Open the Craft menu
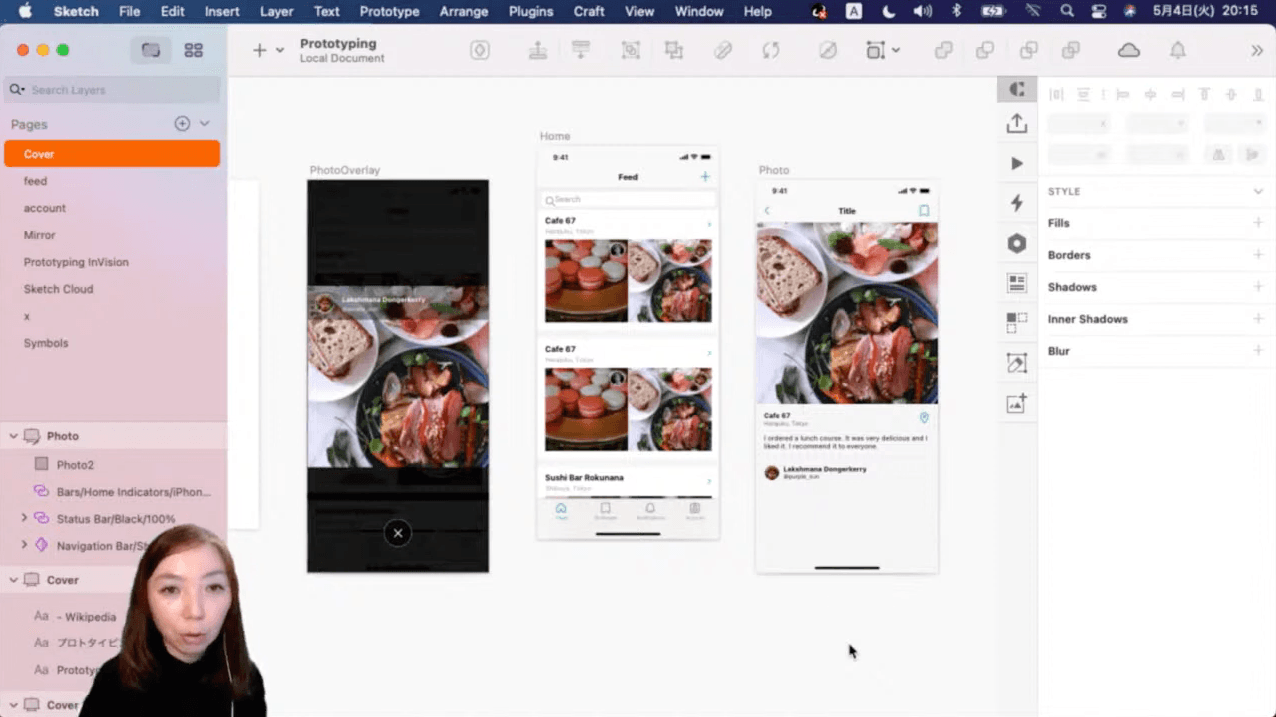Screen dimensions: 1276x717 tap(589, 11)
